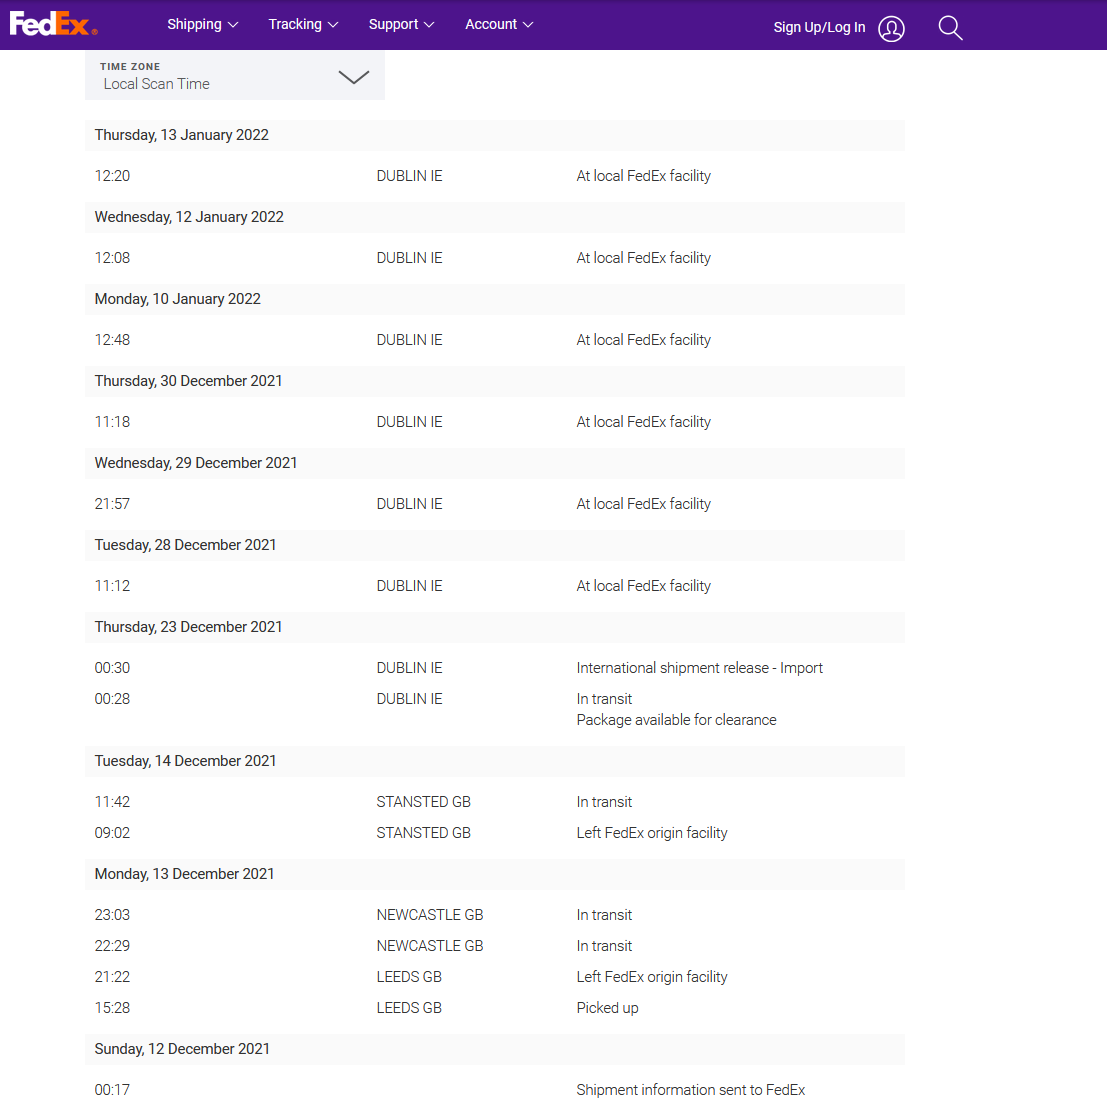Select the 12:08 scan time
1107x1119 pixels.
(x=112, y=258)
